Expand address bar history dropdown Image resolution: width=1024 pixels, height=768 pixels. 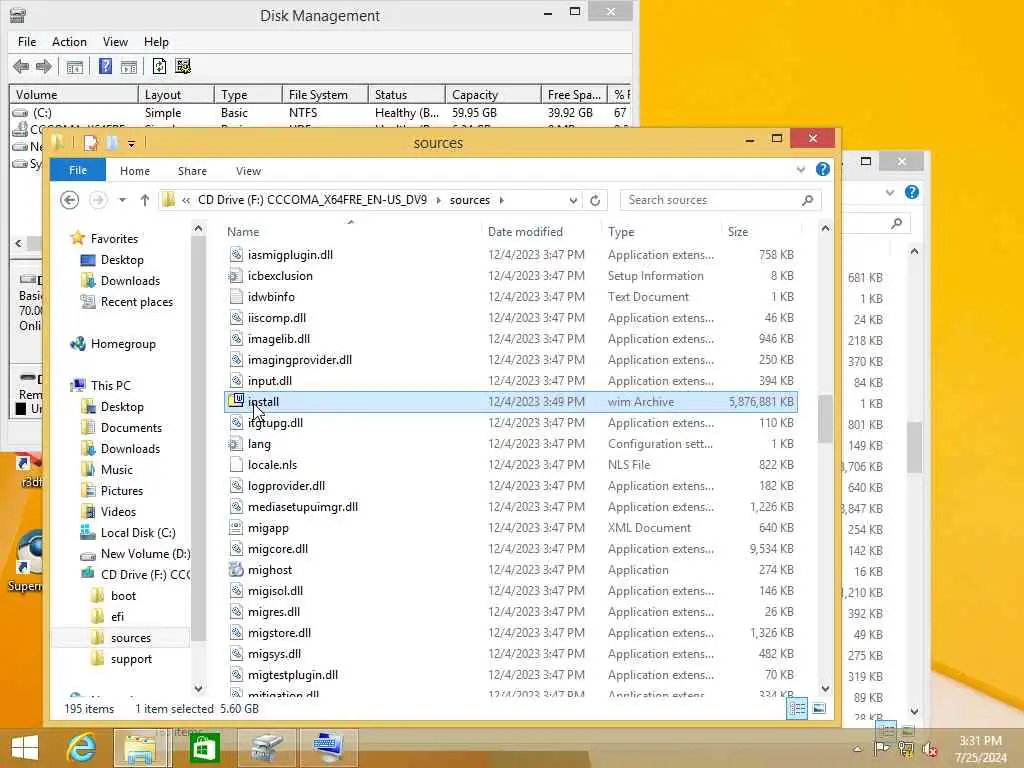[573, 200]
